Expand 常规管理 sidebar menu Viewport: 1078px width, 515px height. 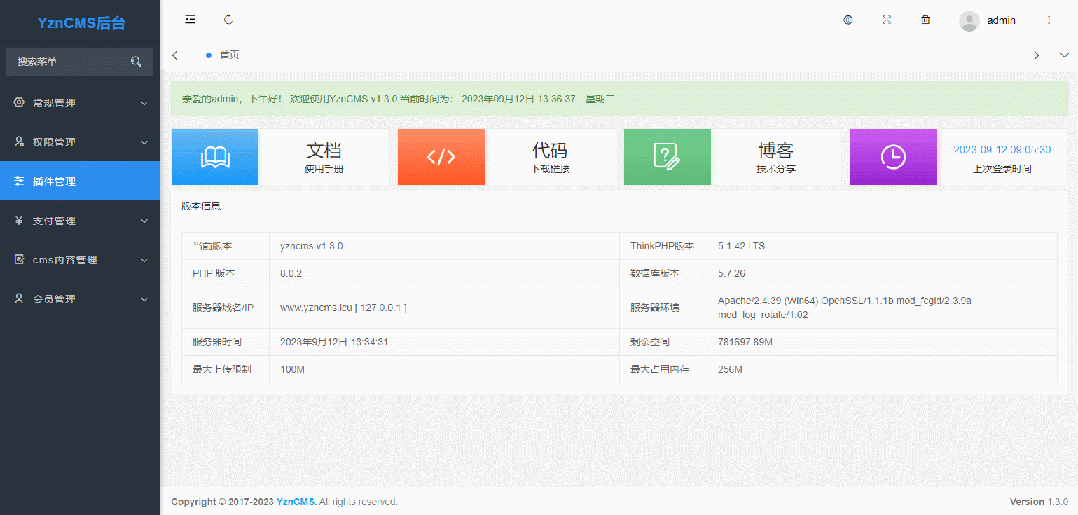click(x=80, y=103)
